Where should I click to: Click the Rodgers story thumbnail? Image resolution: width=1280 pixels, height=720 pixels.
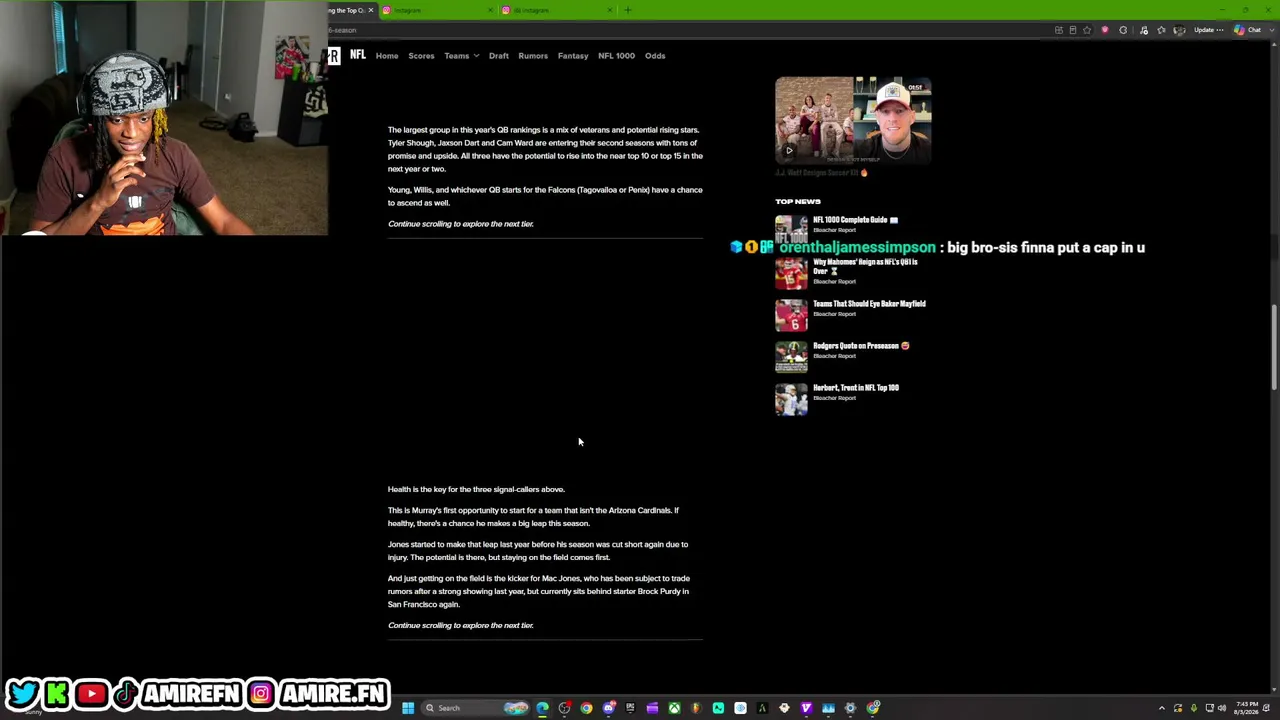791,357
